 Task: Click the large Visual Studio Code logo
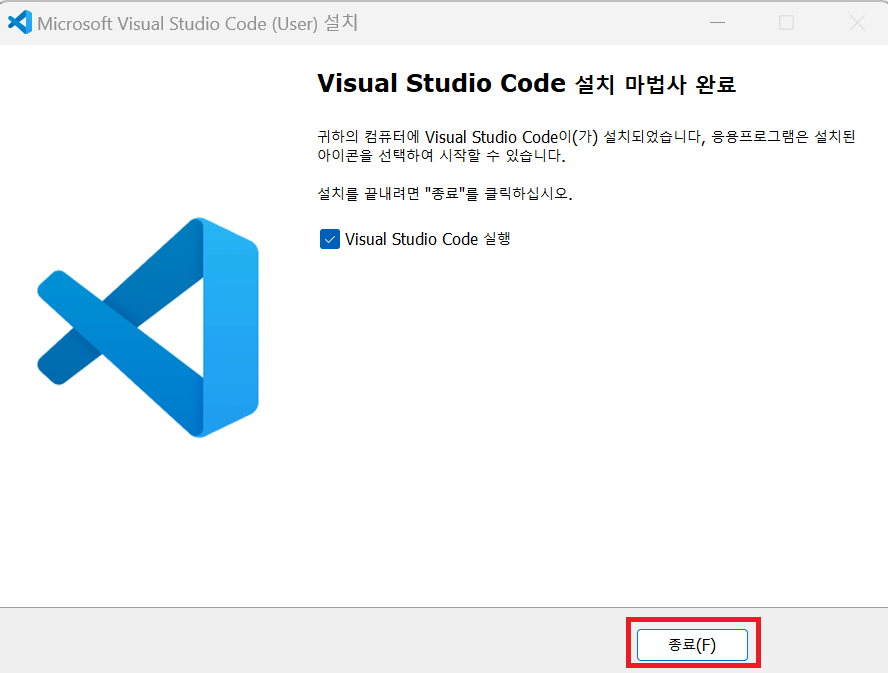(148, 327)
